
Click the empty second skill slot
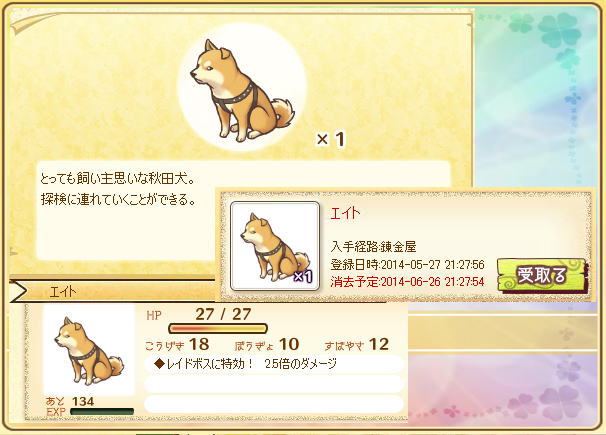click(274, 384)
